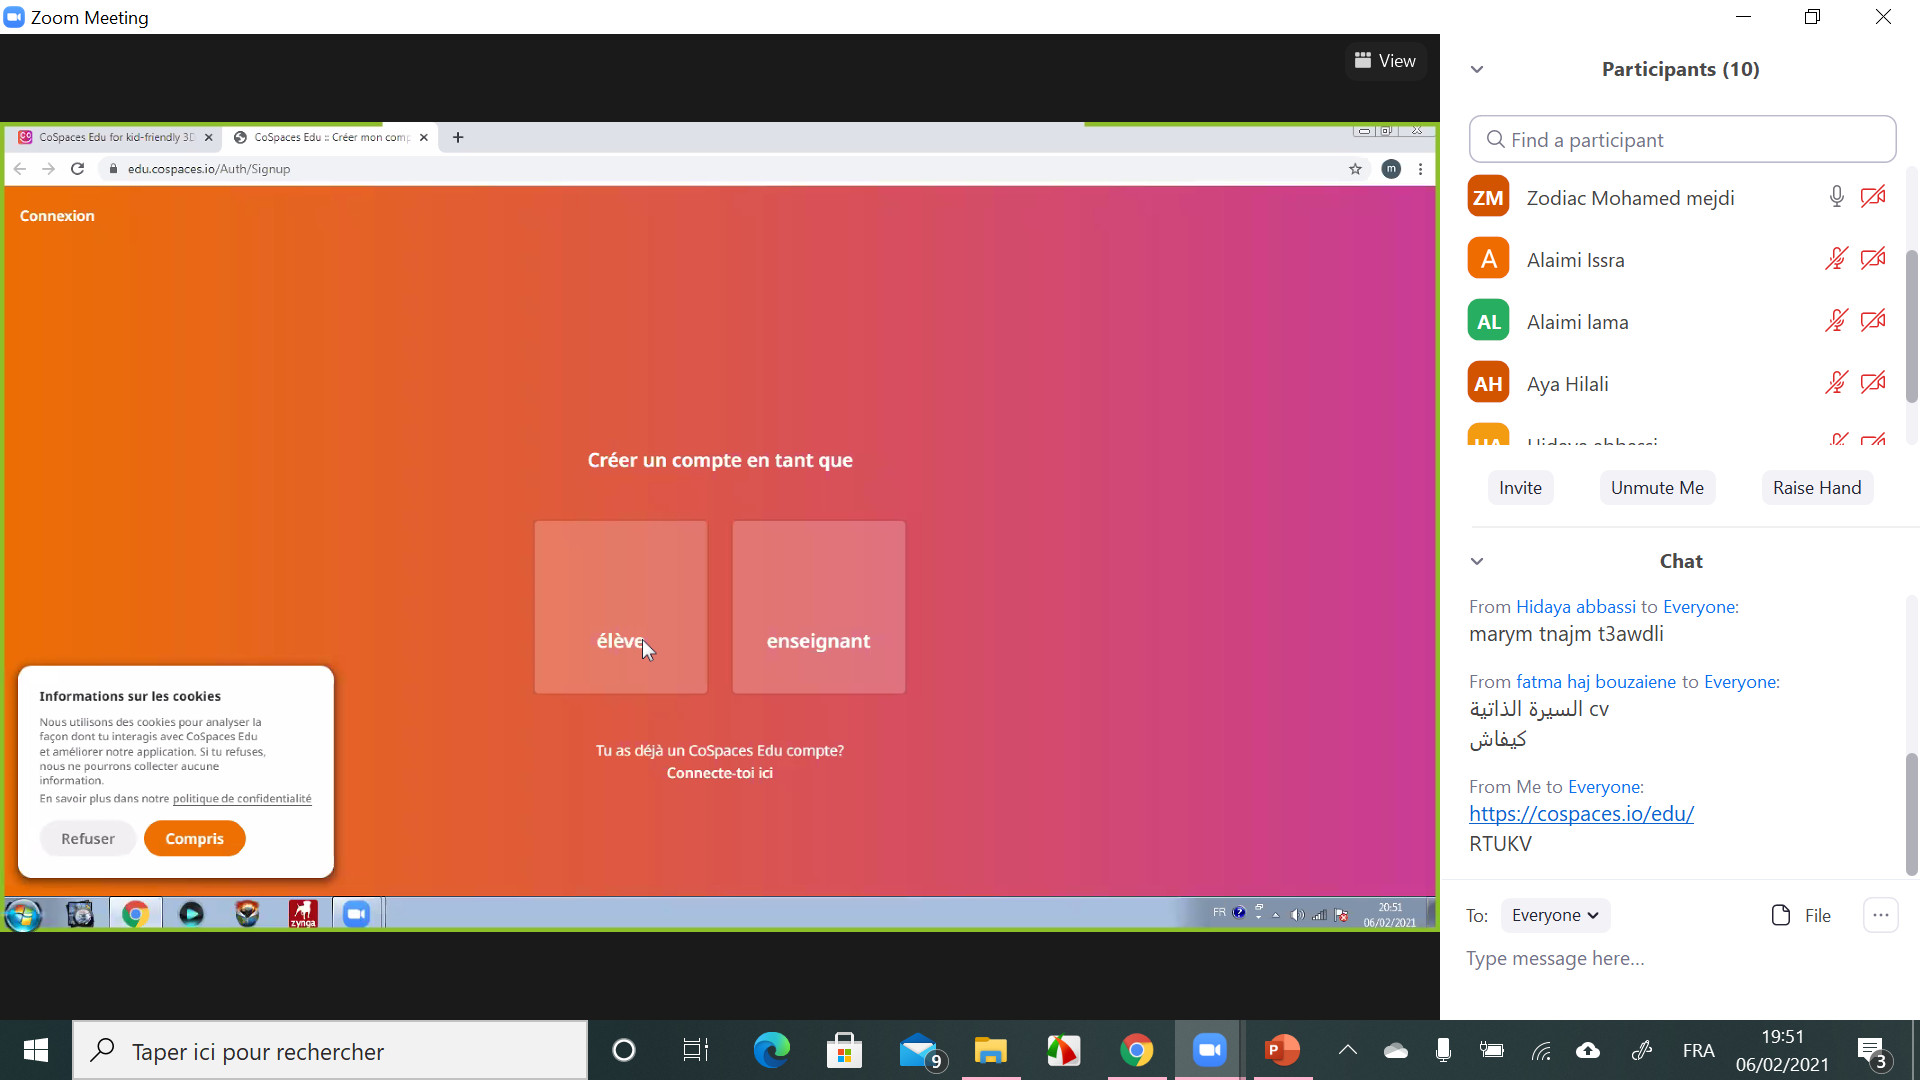This screenshot has height=1080, width=1920.
Task: Click Zodiac Mohamed mejdi video-off icon
Action: click(x=1873, y=197)
